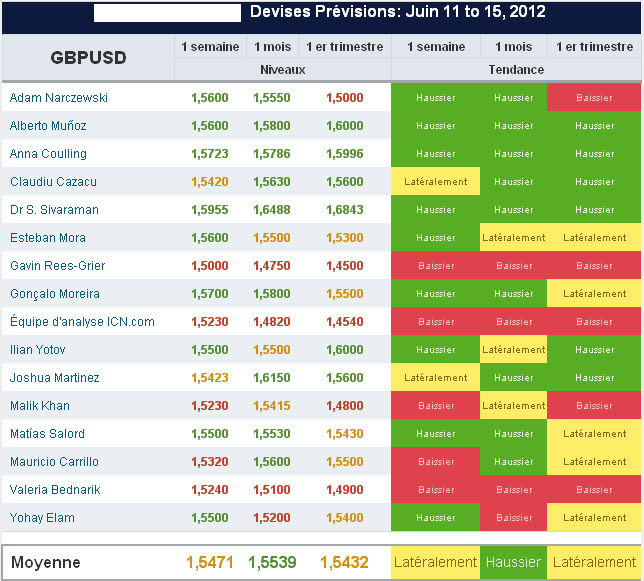Open Joshua Martinez analyst link

(x=54, y=378)
